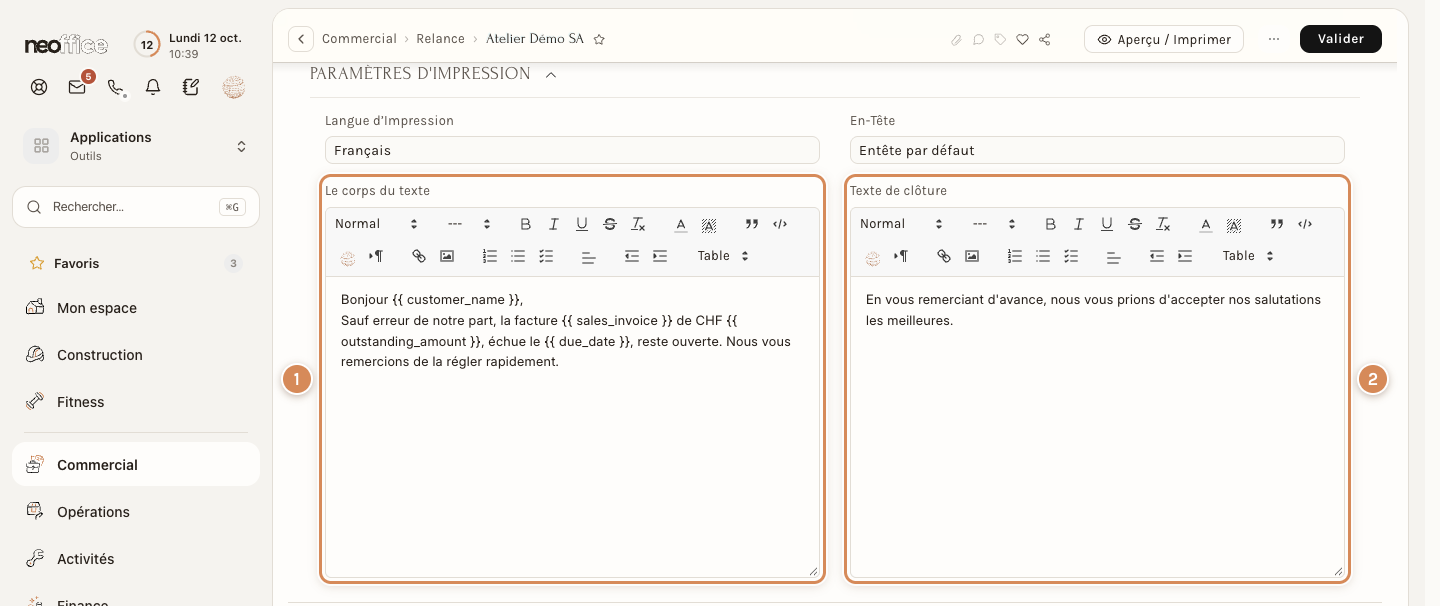Open the notebook notes icon

pos(191,87)
